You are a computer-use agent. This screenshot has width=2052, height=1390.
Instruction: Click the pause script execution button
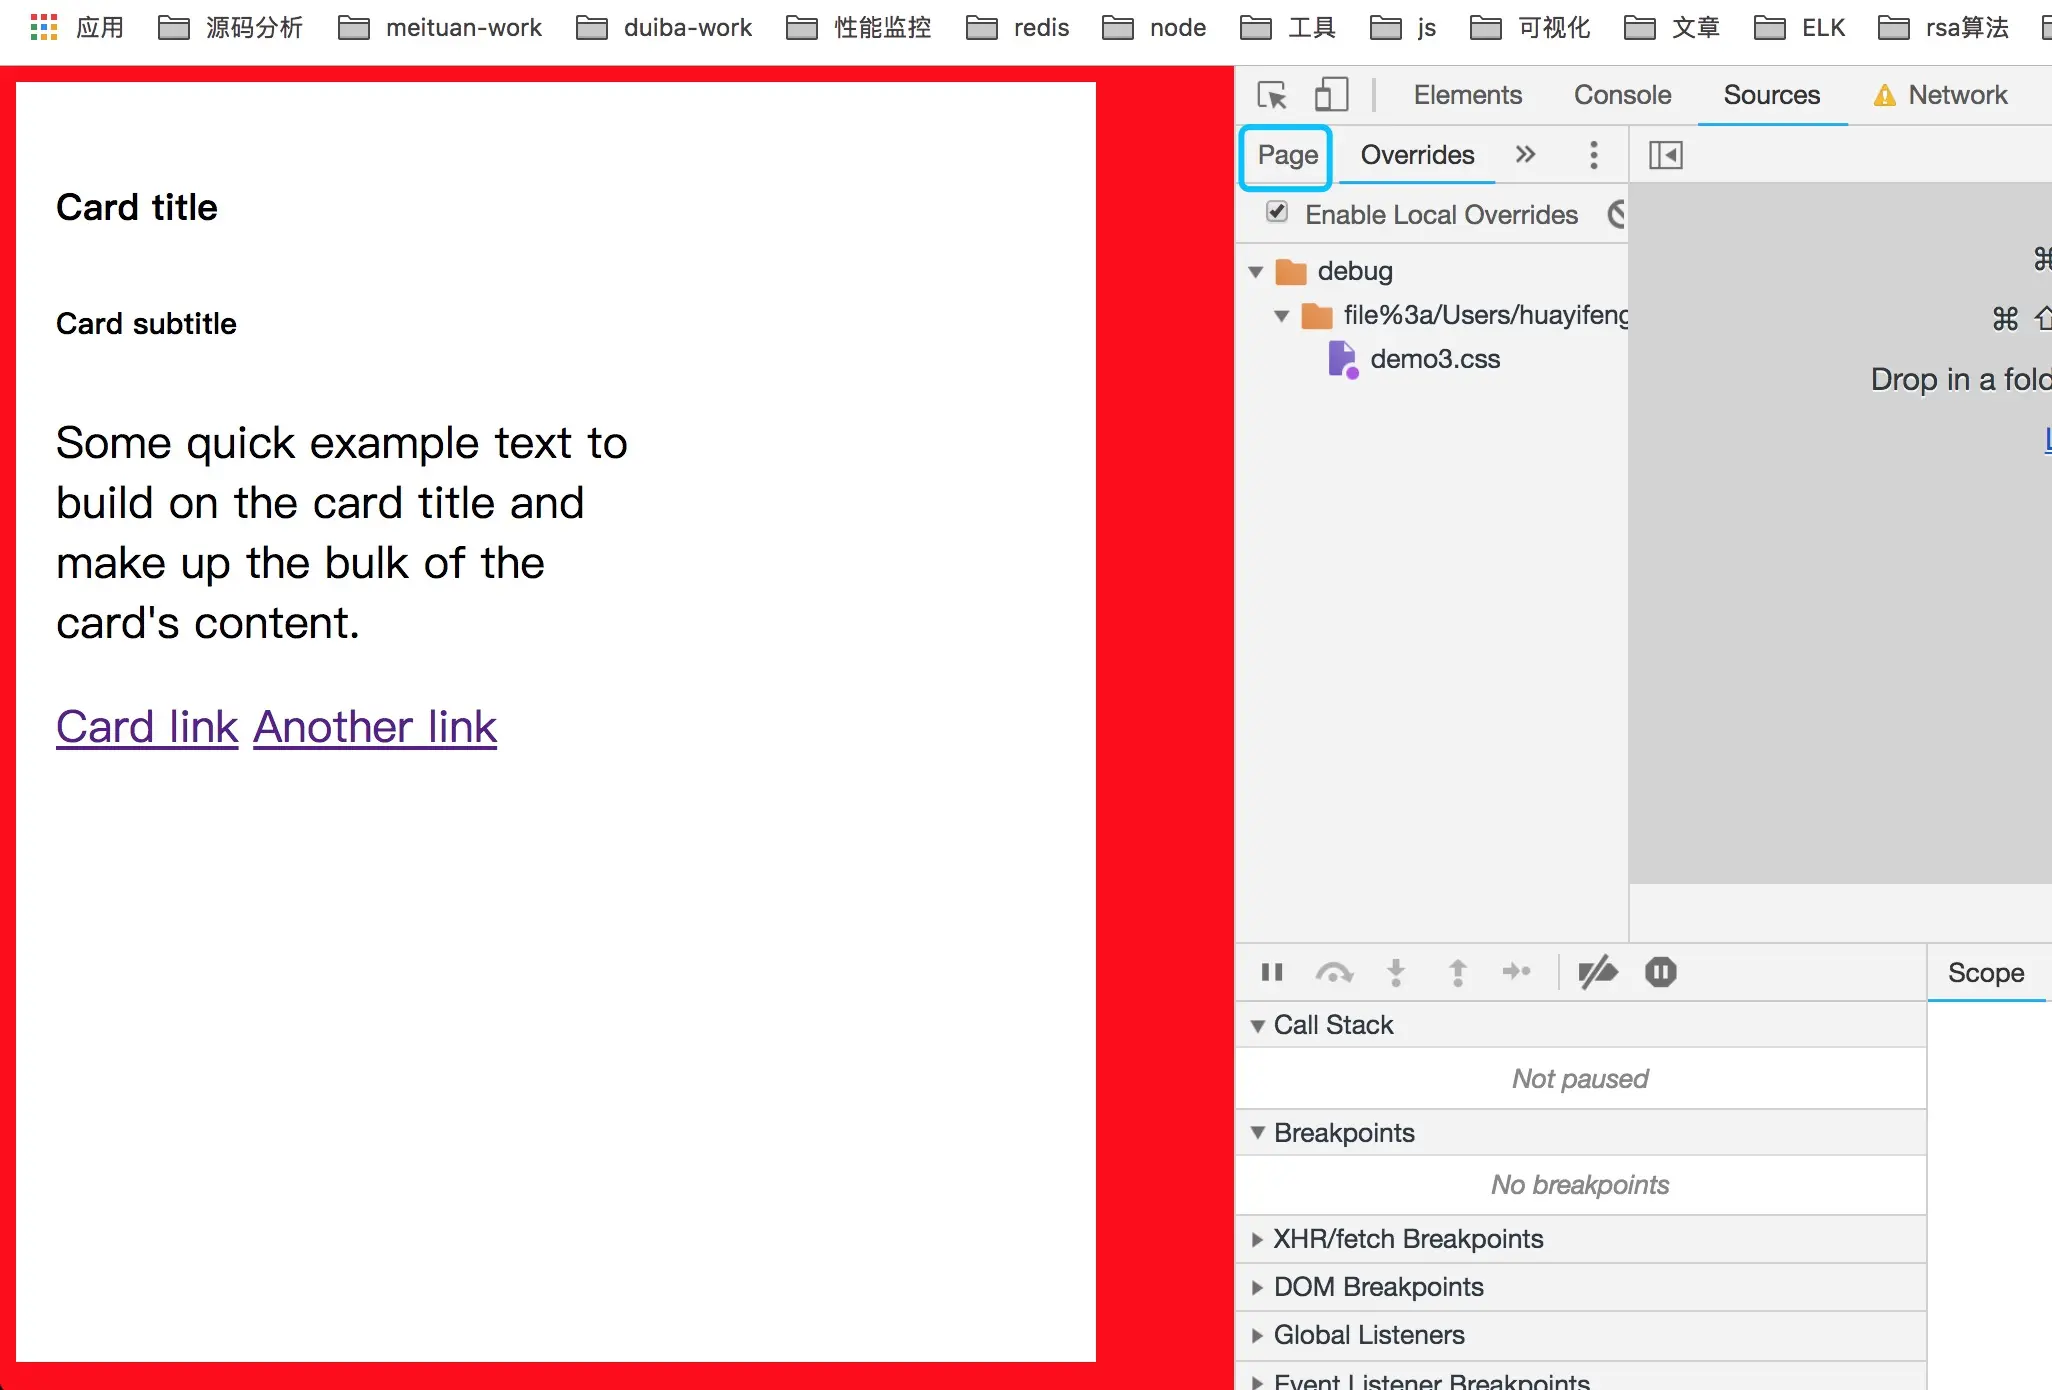pyautogui.click(x=1272, y=972)
